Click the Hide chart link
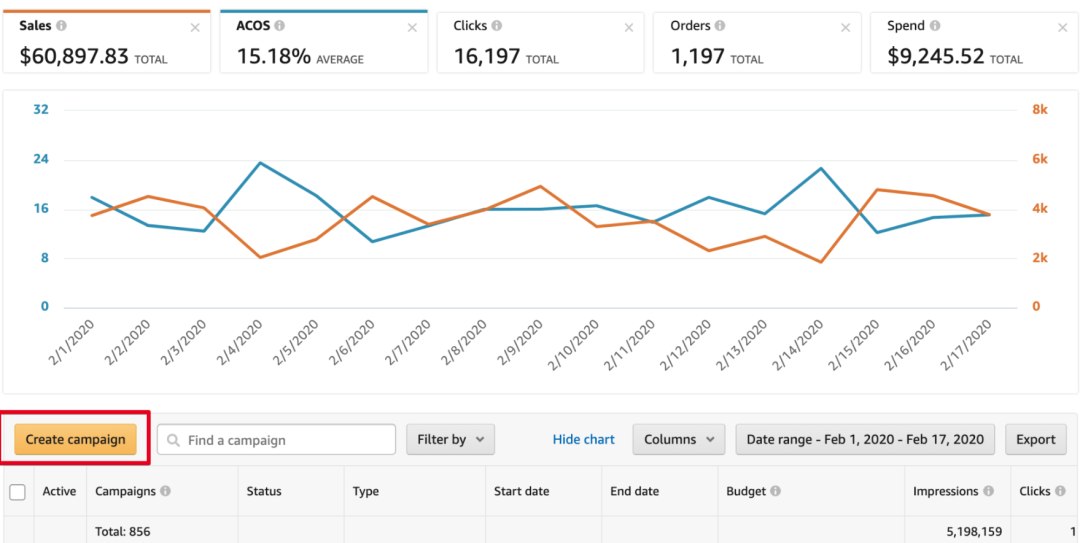 [x=584, y=439]
